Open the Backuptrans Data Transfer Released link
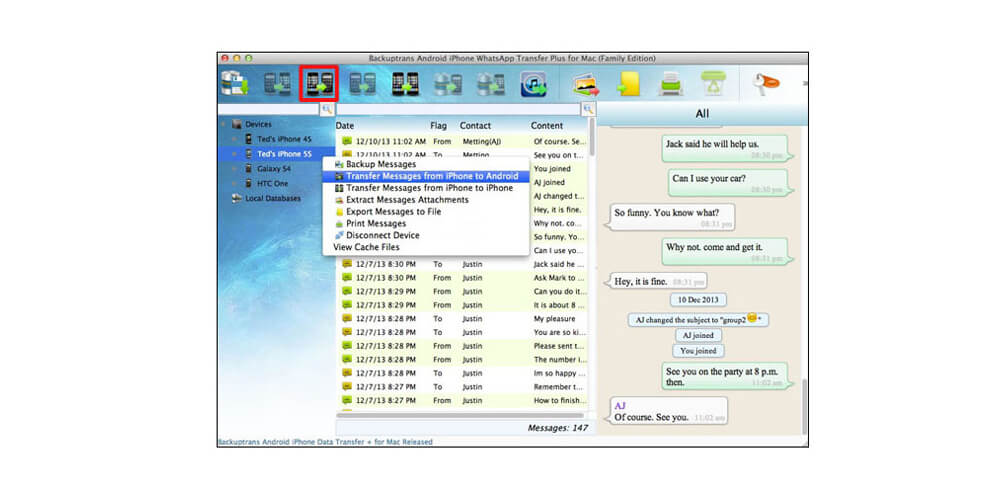Viewport: 1000px width, 500px height. tap(325, 441)
